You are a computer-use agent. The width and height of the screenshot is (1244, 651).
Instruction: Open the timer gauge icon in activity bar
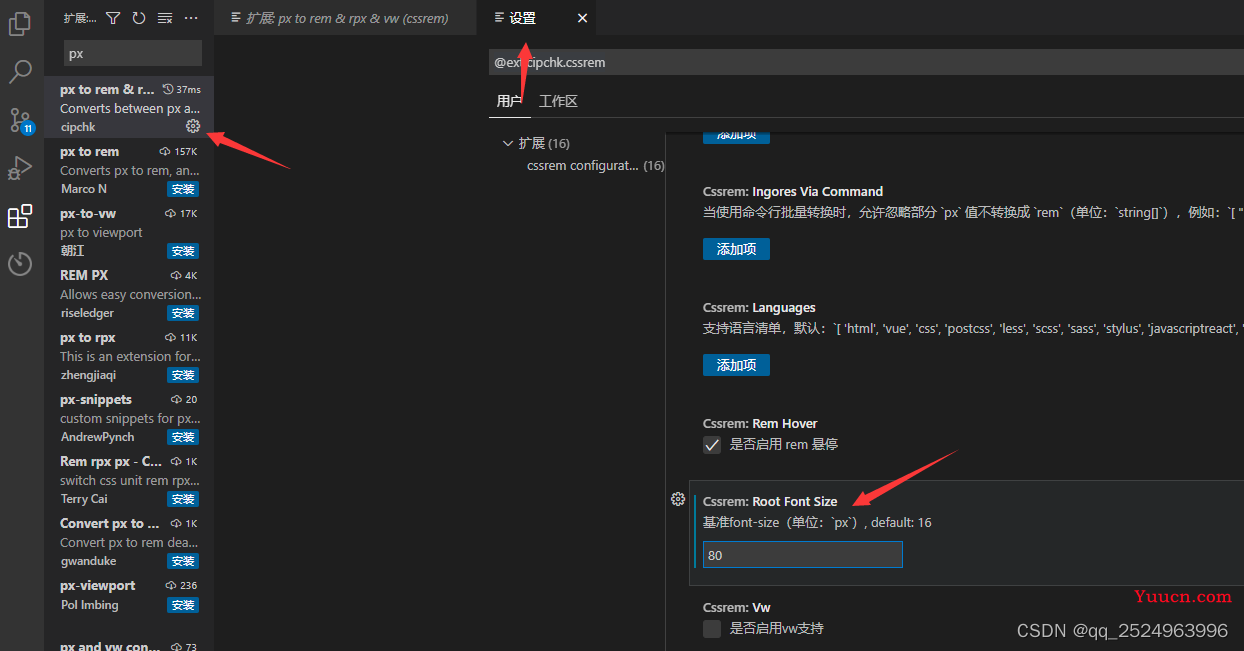tap(20, 264)
